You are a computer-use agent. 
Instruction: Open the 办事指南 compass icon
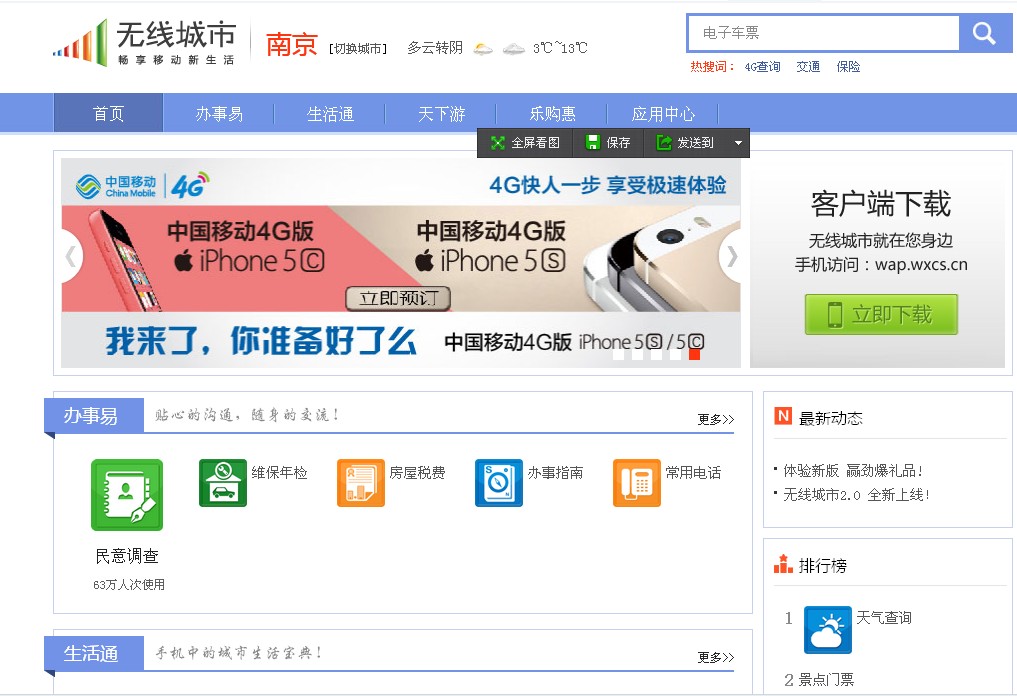tap(499, 483)
